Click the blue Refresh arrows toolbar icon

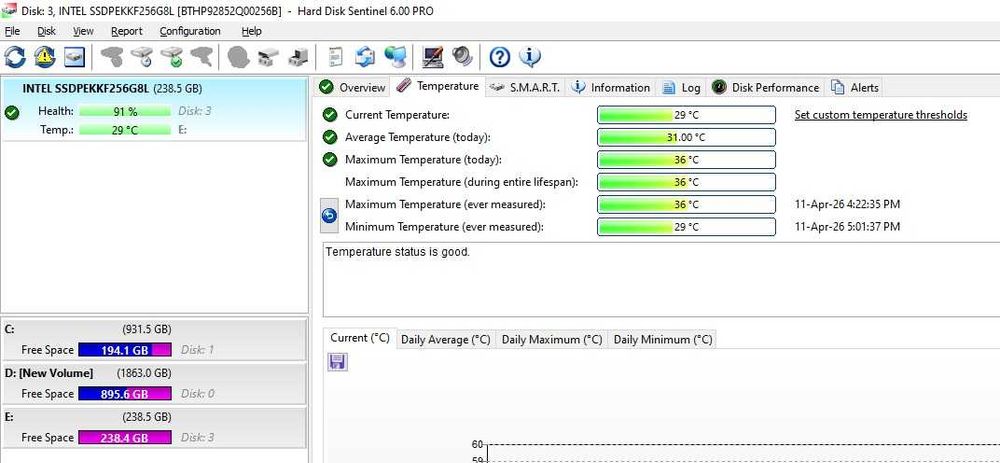click(15, 57)
